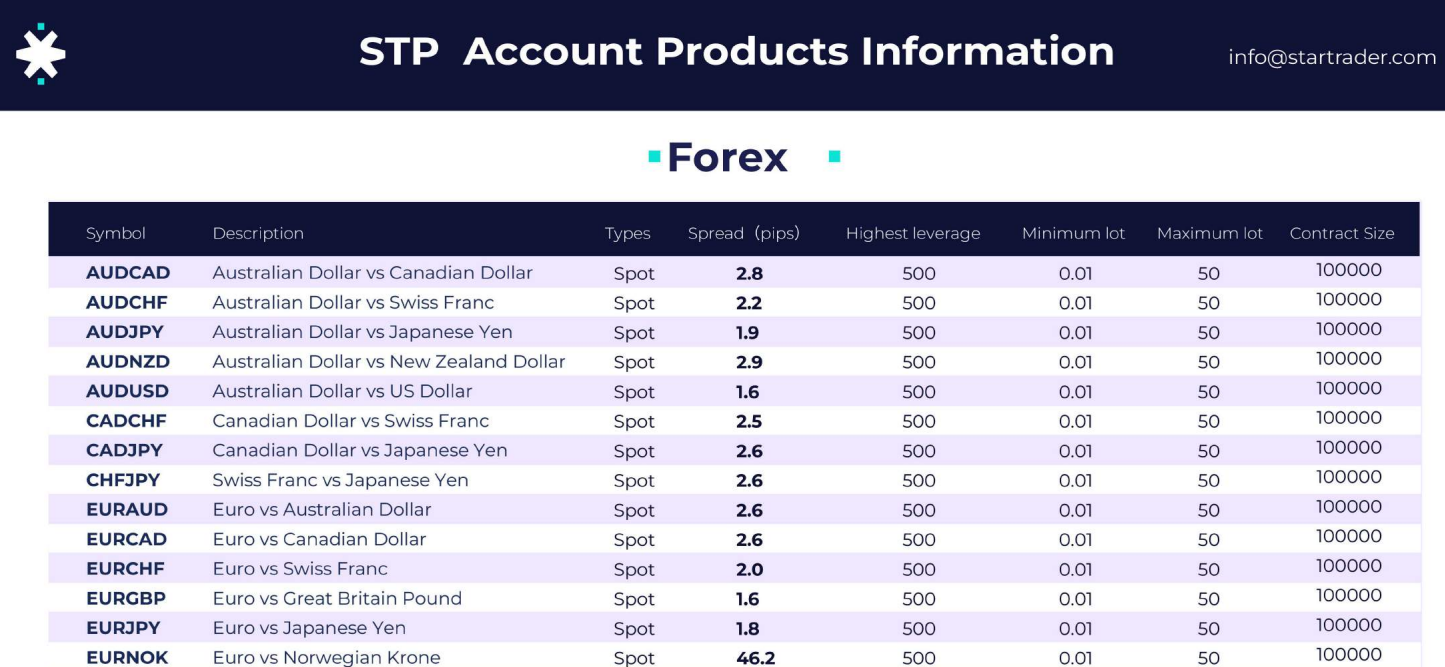Open the info@startrader.com email link
Image resolution: width=1445 pixels, height=667 pixels.
(x=1331, y=57)
